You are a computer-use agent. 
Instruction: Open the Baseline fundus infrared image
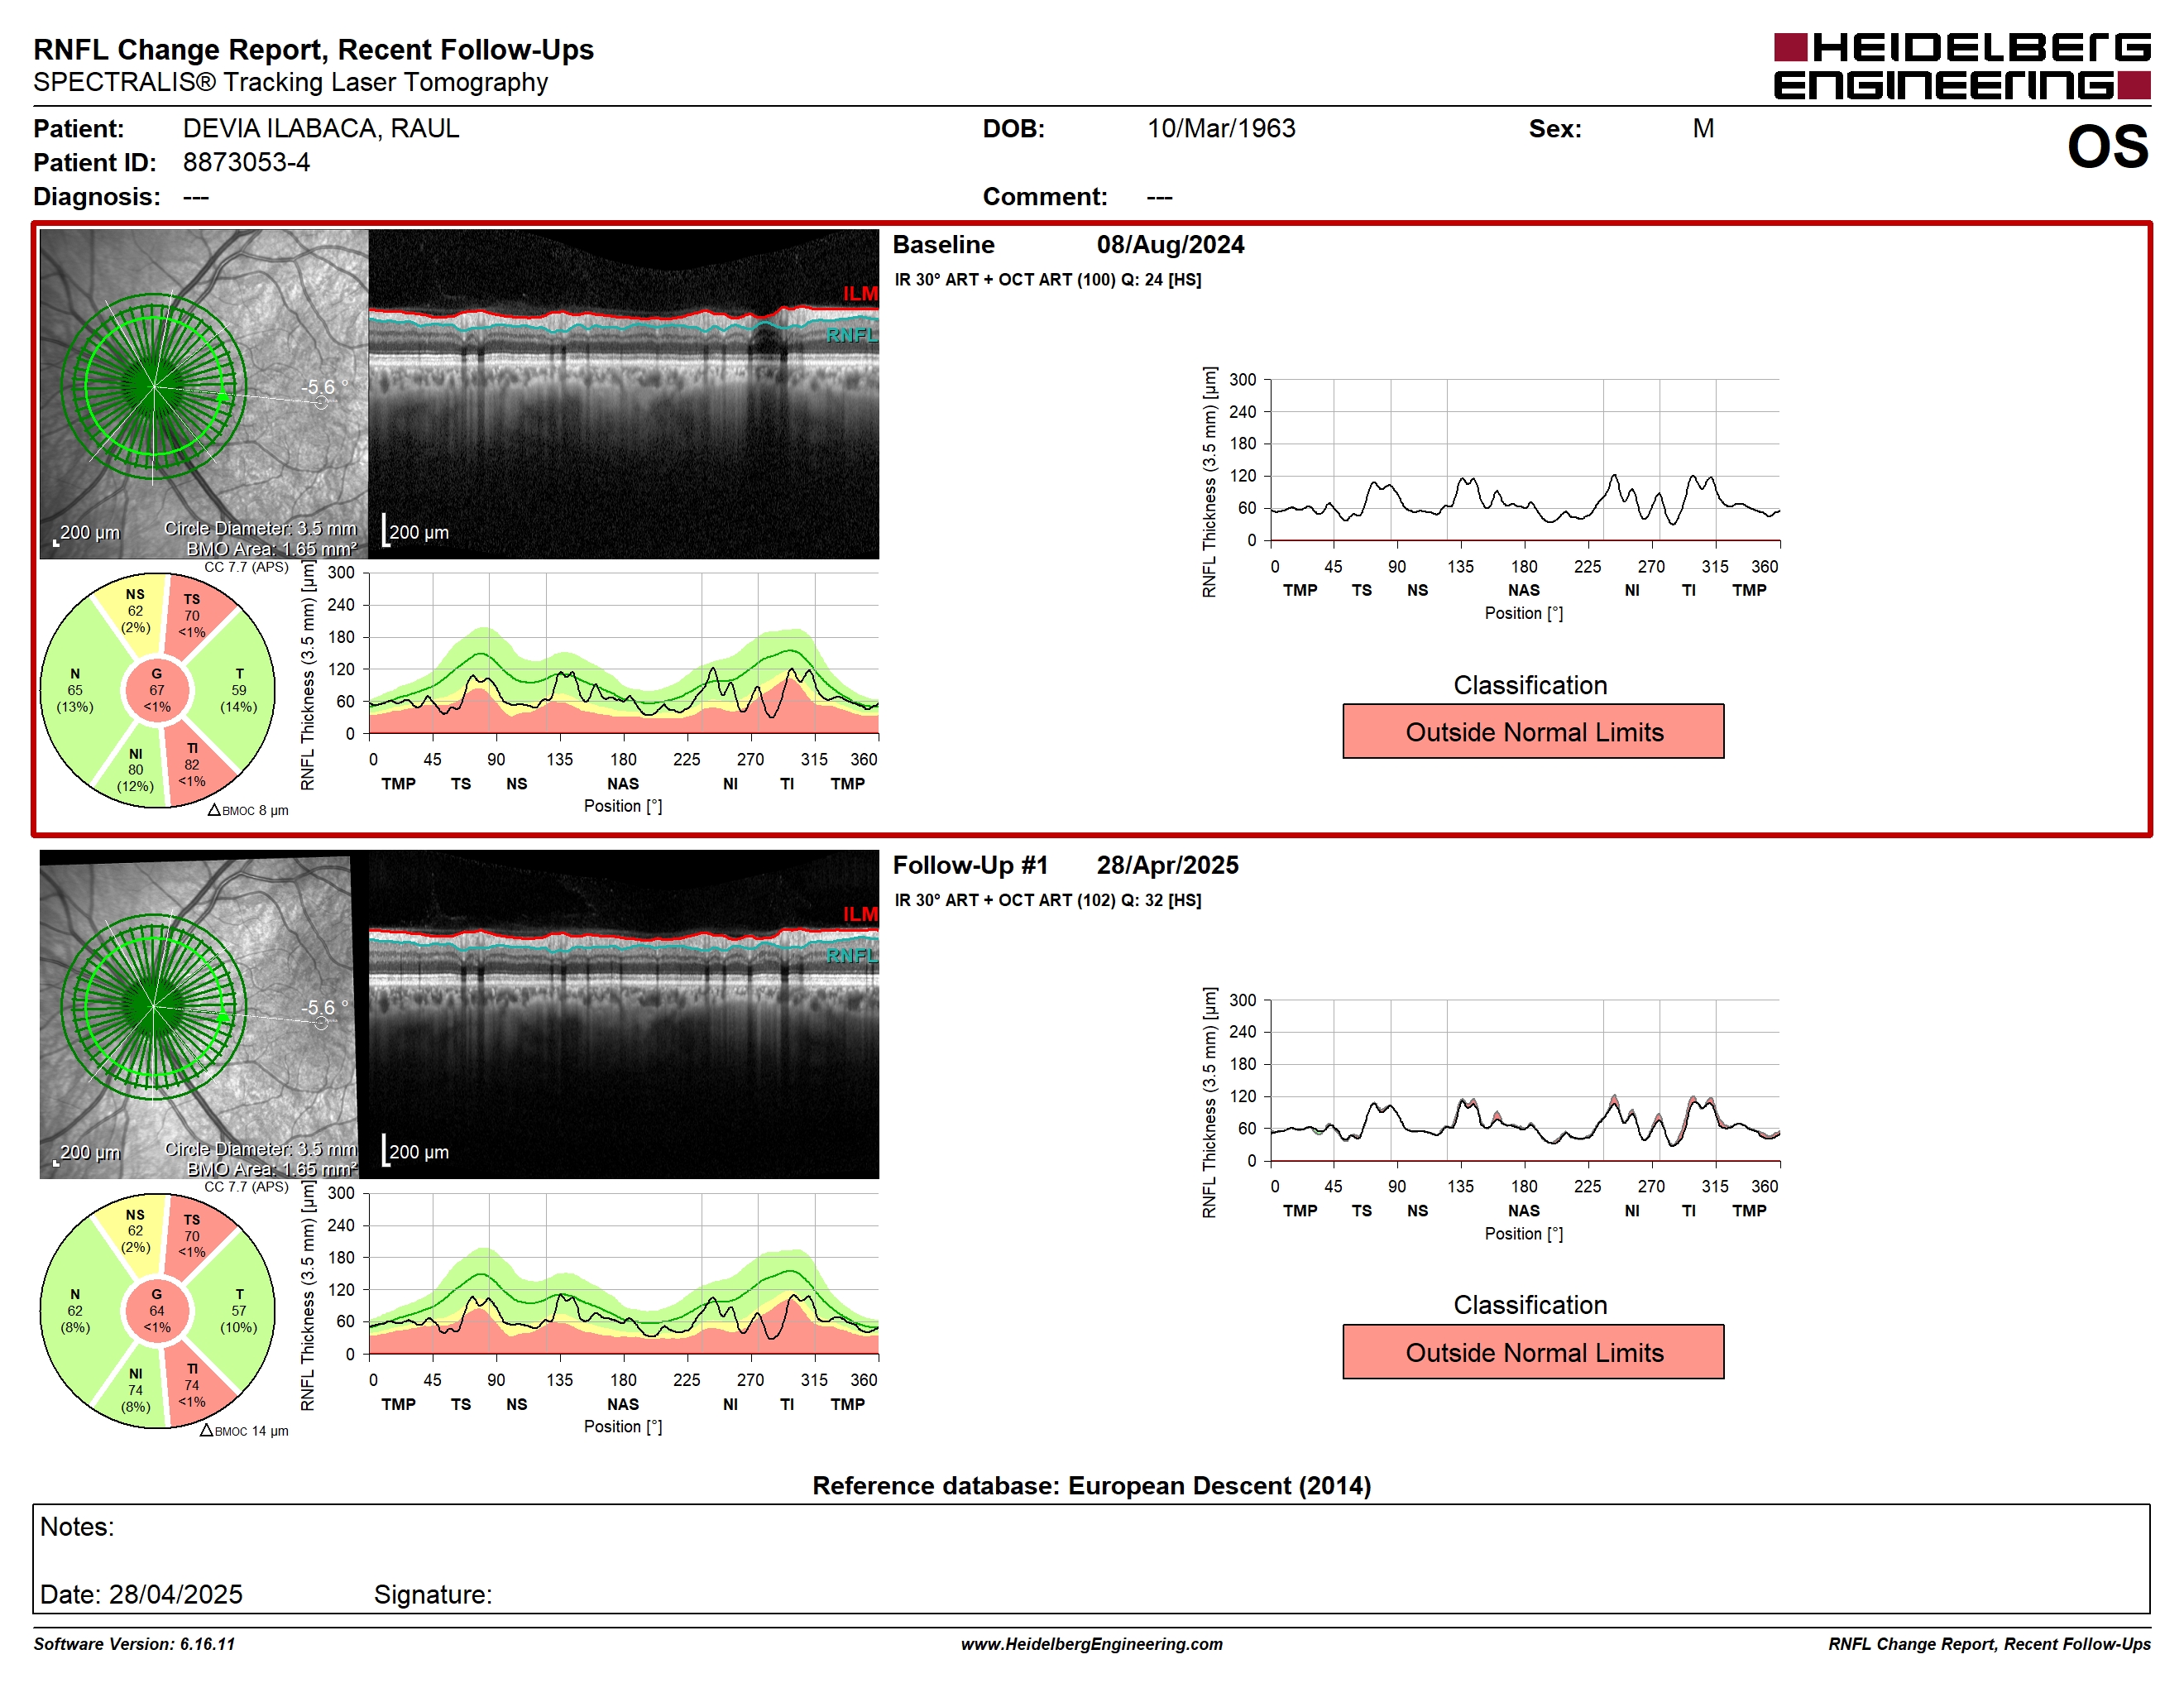pyautogui.click(x=204, y=394)
